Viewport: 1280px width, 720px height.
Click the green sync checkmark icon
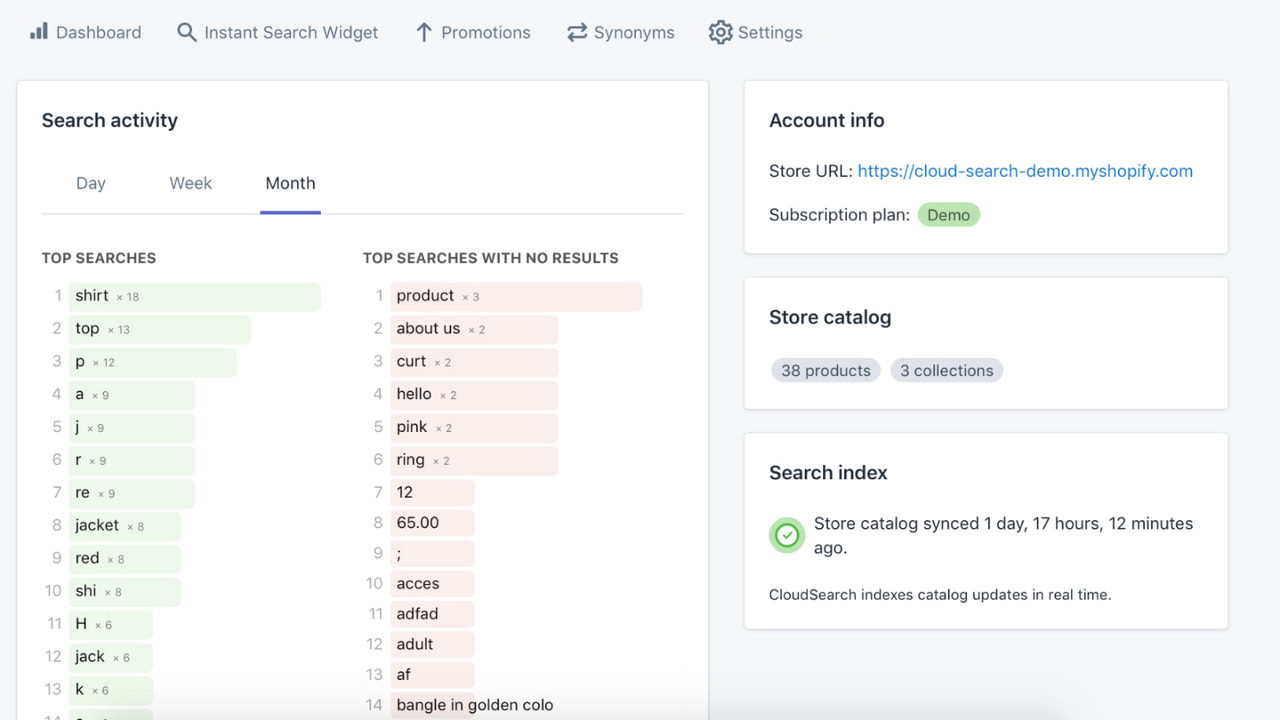click(x=787, y=535)
